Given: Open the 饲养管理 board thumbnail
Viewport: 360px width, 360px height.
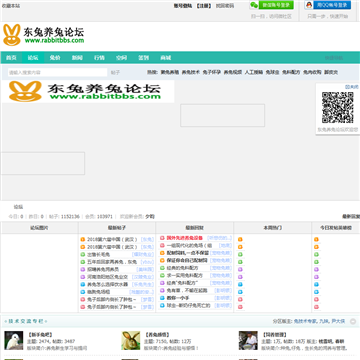Looking at the screenshot, I should (x=248, y=340).
